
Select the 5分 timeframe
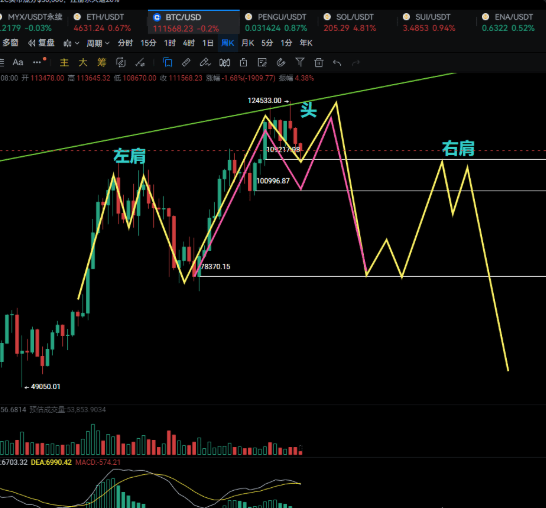(x=267, y=43)
